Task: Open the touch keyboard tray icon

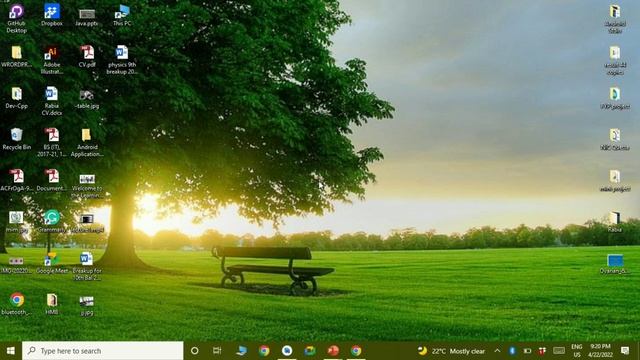Action: pyautogui.click(x=559, y=351)
